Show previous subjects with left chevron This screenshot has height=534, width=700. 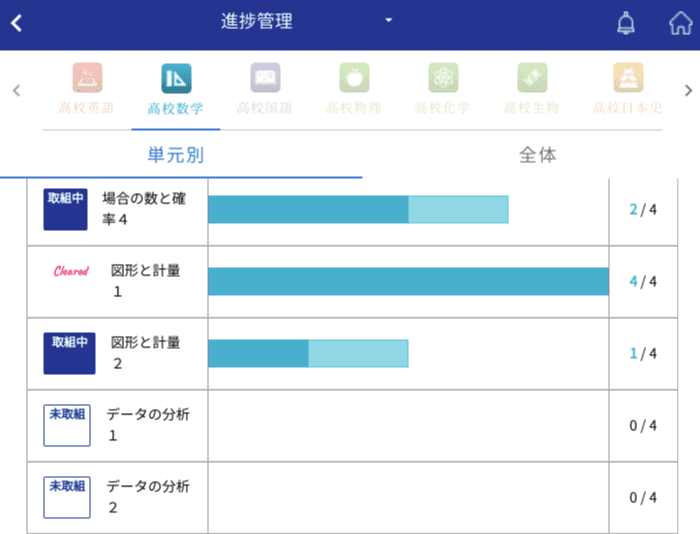click(x=17, y=91)
